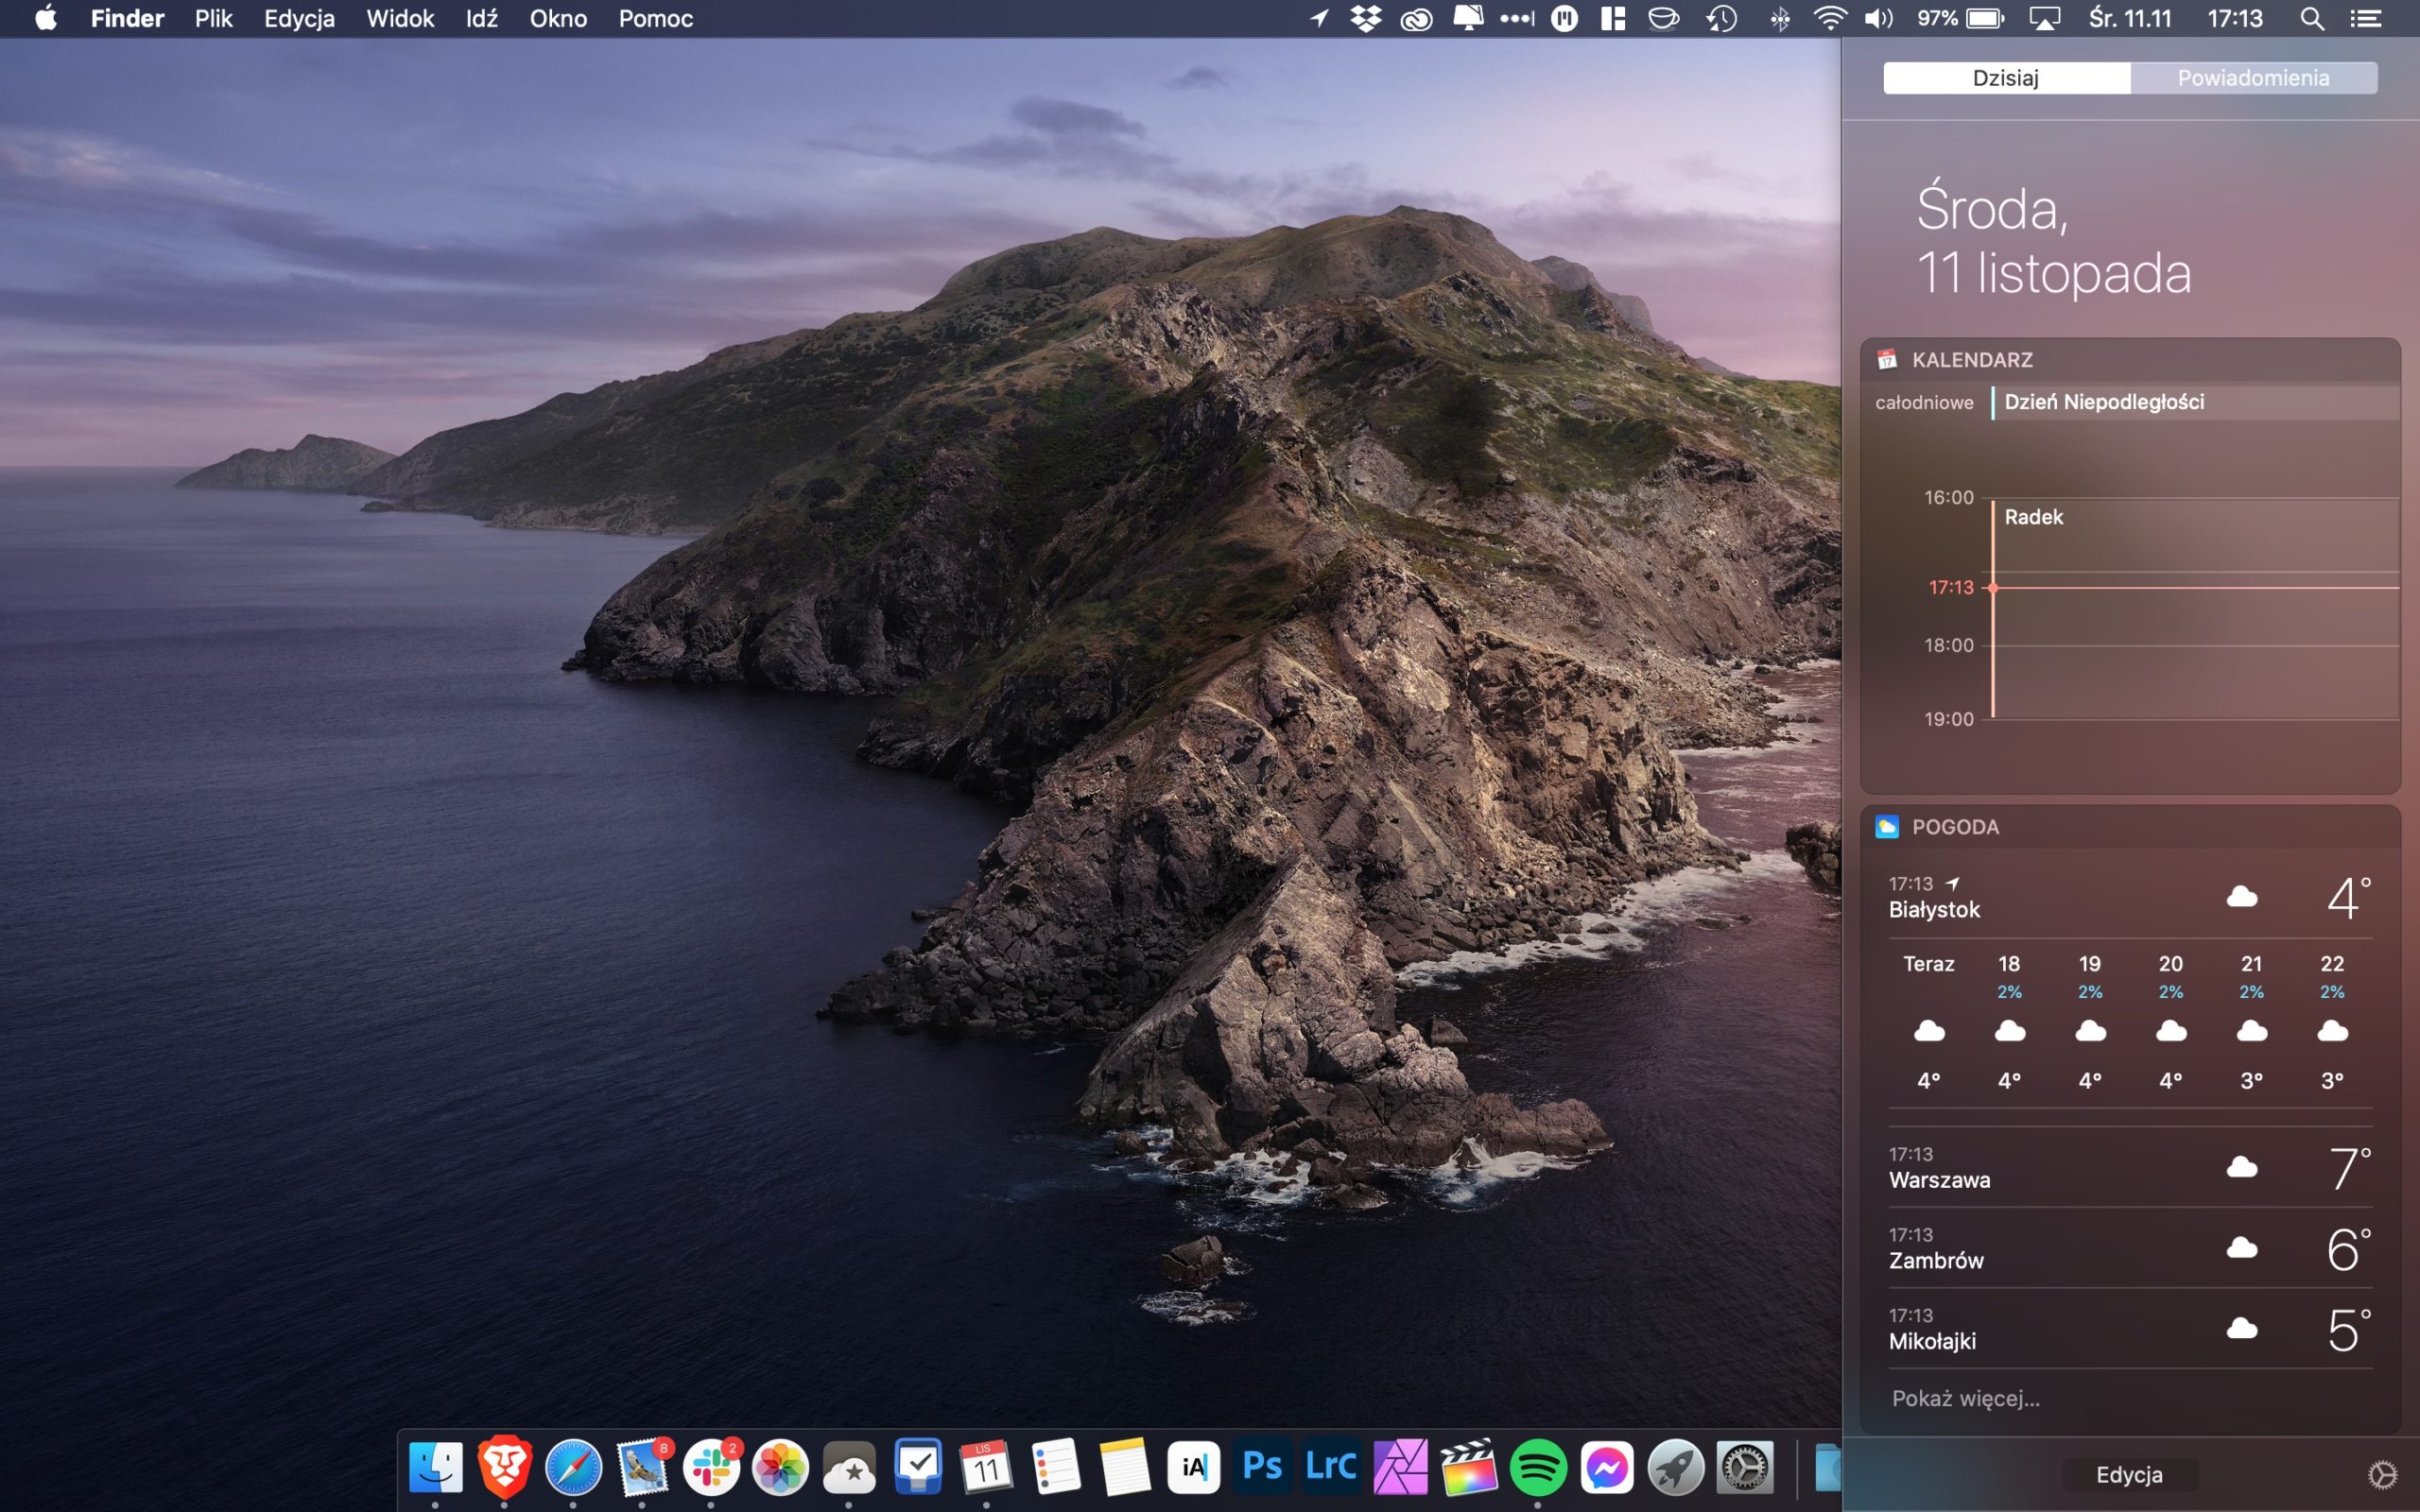Launch Lightroom Classic from the Dock
This screenshot has width=2420, height=1512.
(x=1331, y=1467)
